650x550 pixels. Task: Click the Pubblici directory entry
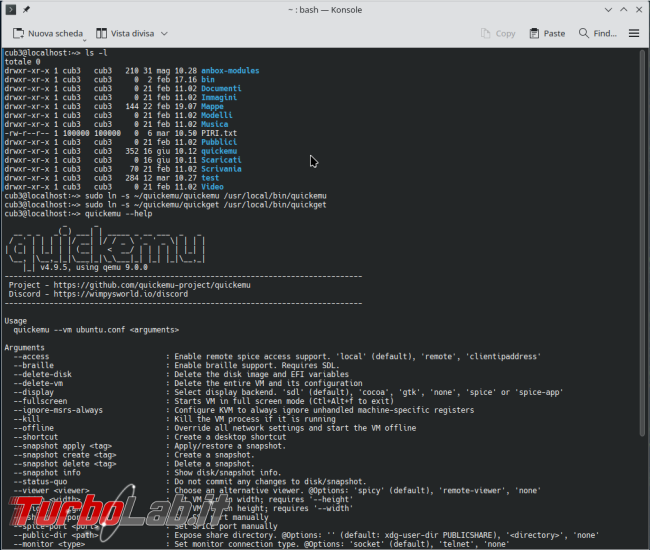point(219,142)
